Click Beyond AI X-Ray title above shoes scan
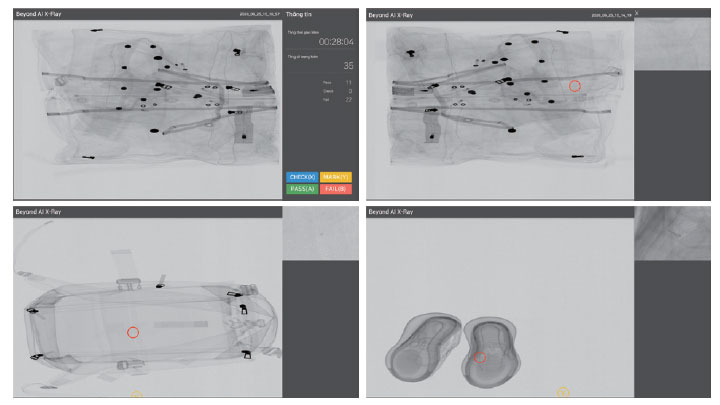The height and width of the screenshot is (405, 720). pos(395,212)
